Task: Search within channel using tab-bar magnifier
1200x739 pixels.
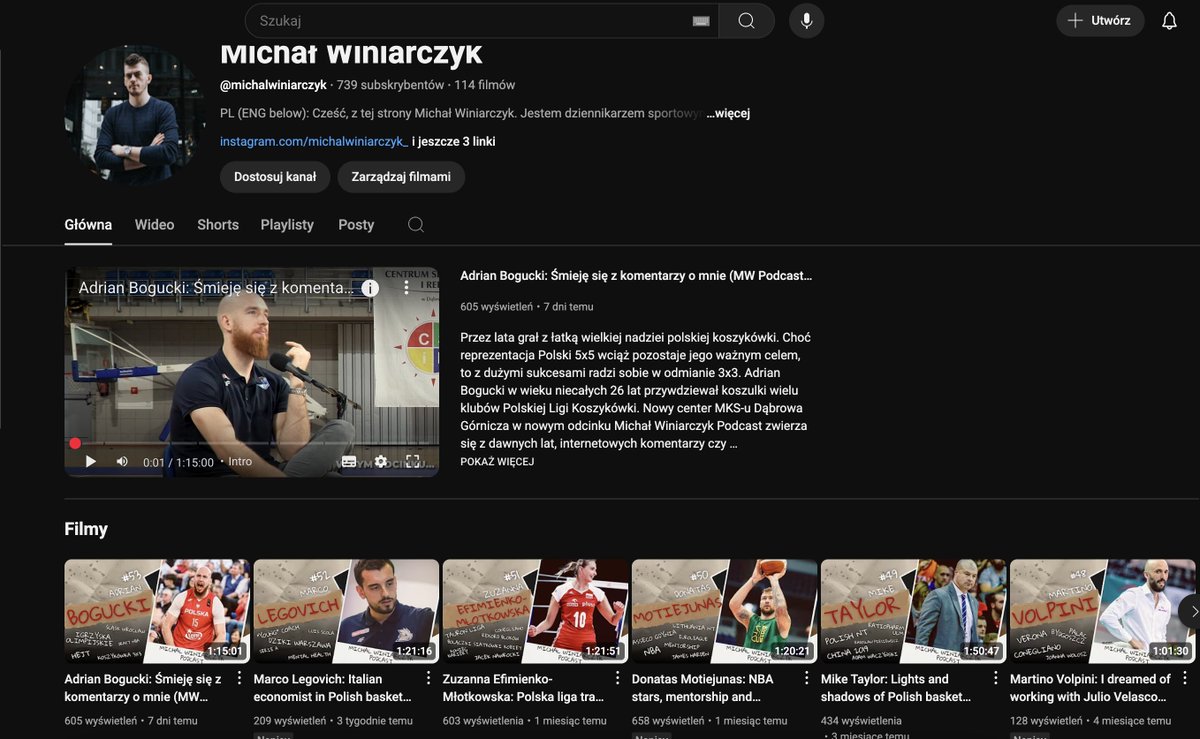Action: coord(416,225)
